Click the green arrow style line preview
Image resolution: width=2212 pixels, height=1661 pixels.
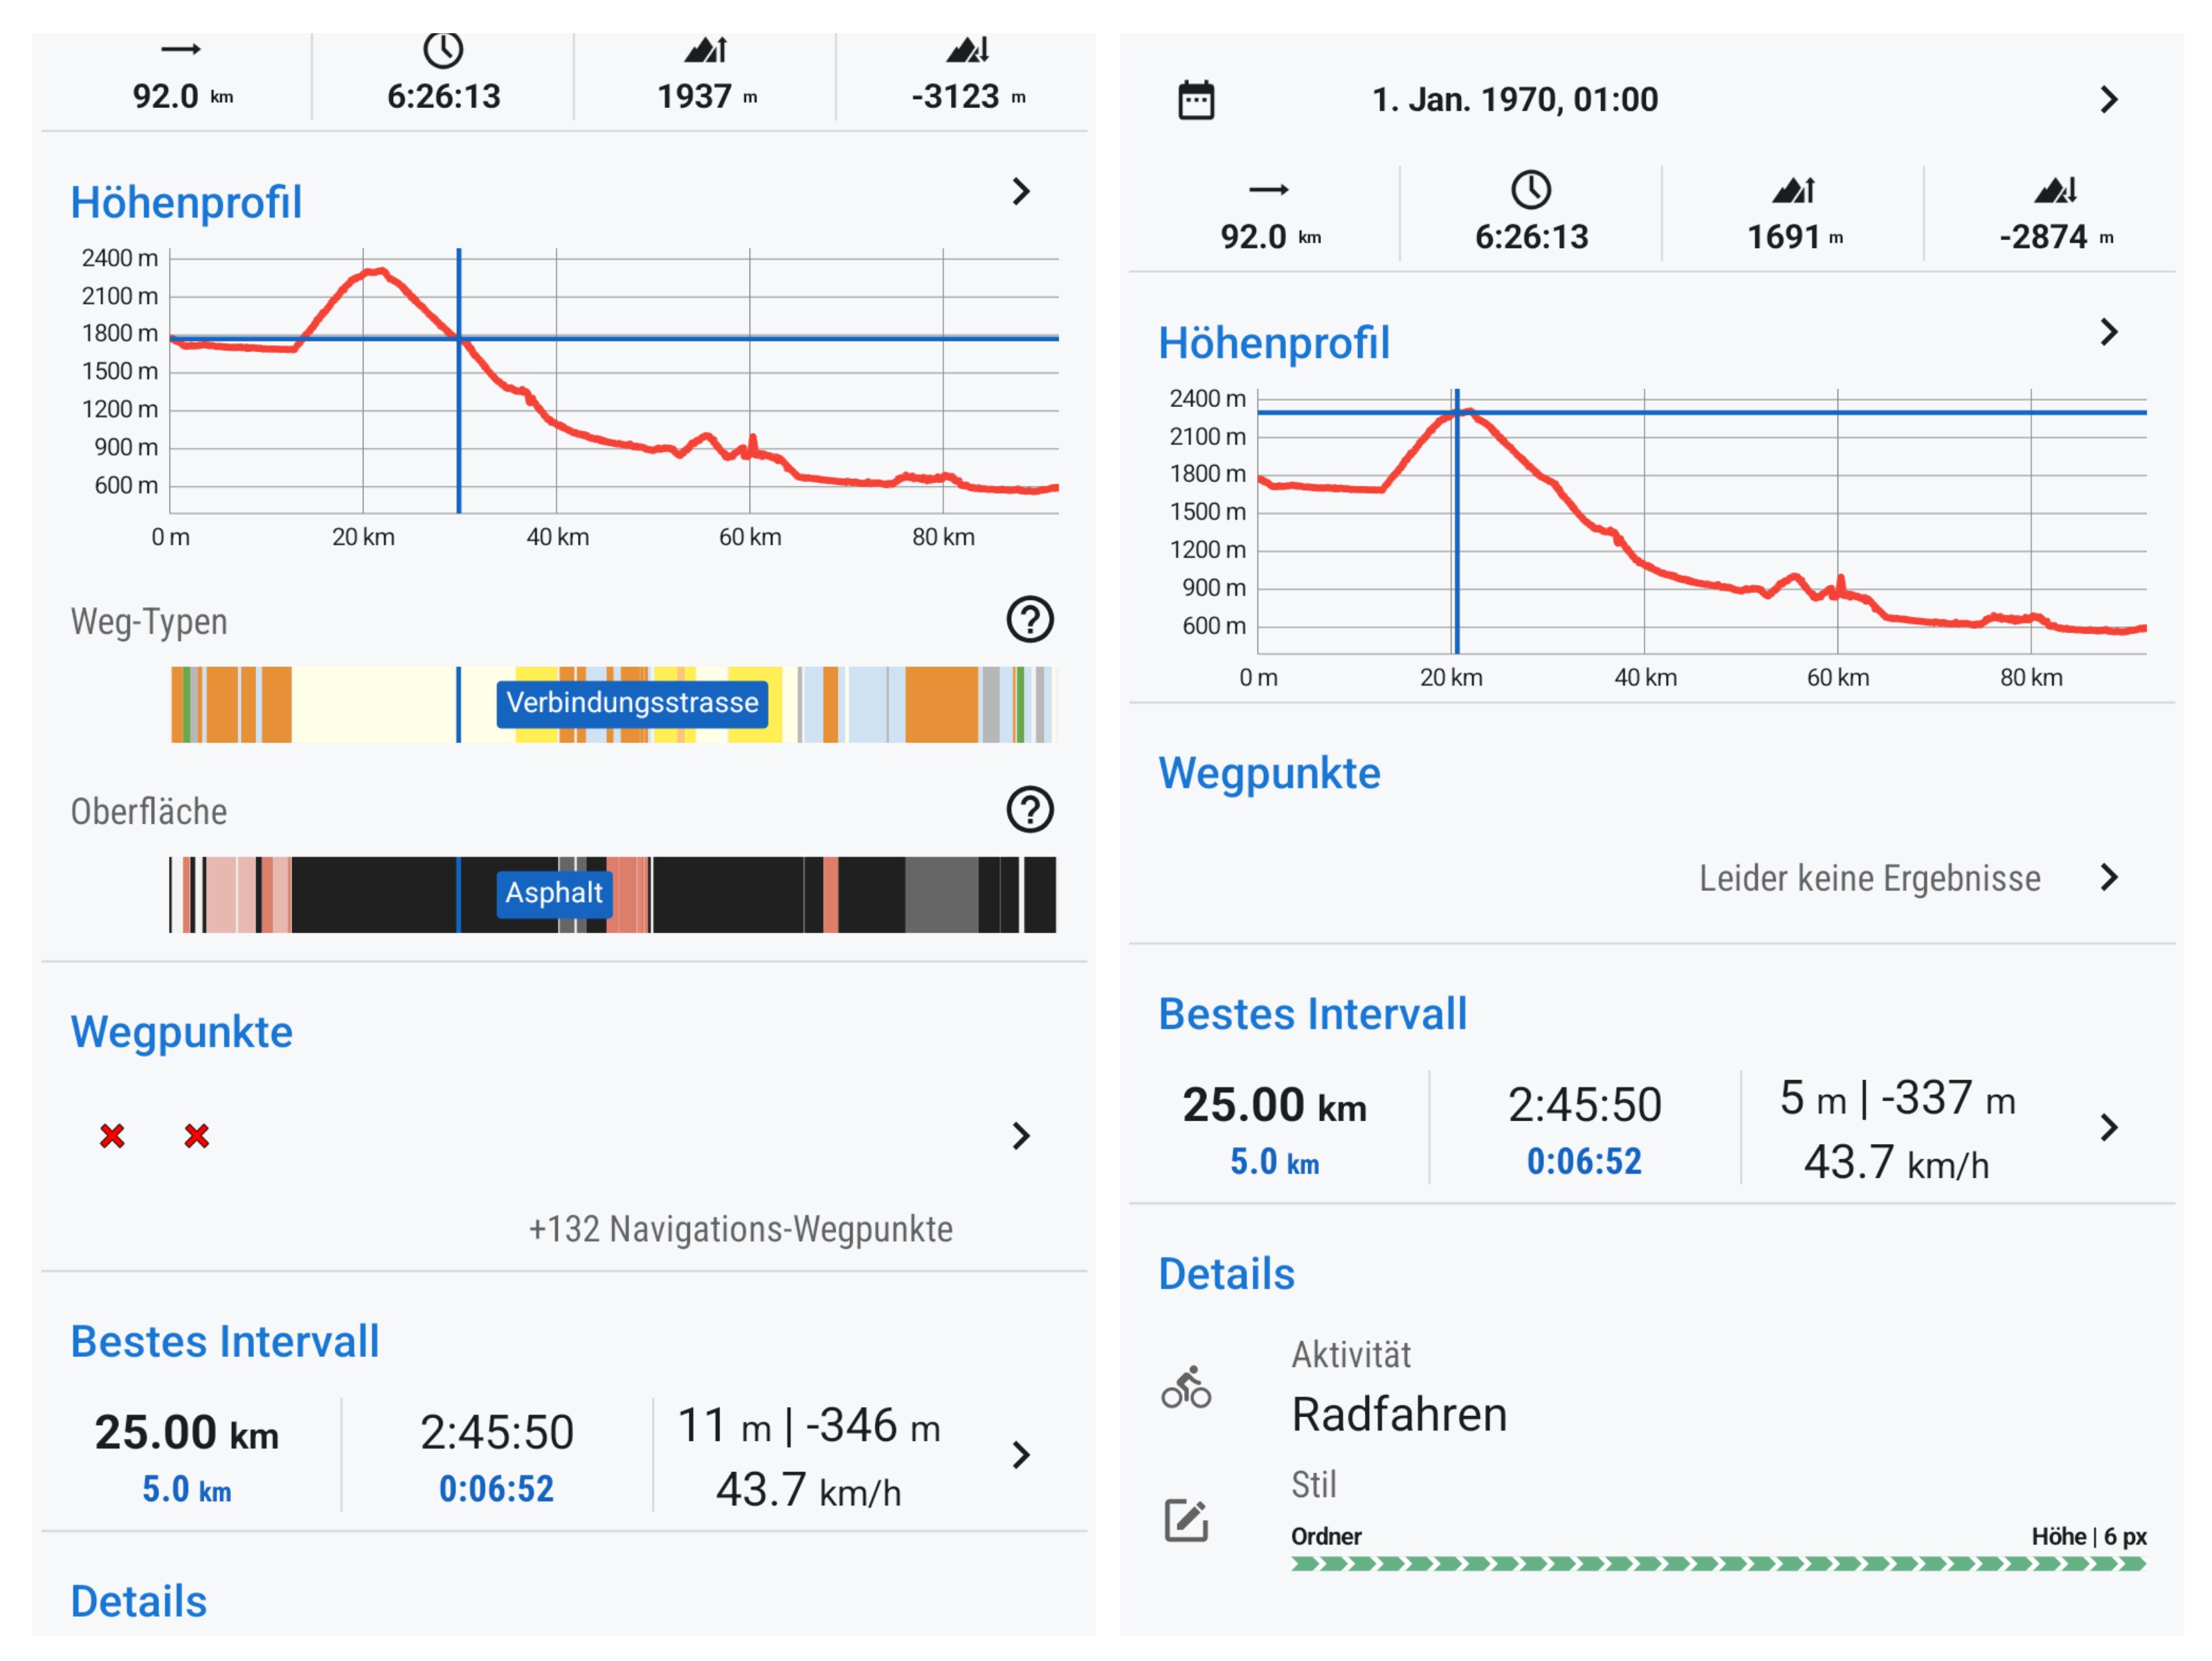coord(1717,1564)
